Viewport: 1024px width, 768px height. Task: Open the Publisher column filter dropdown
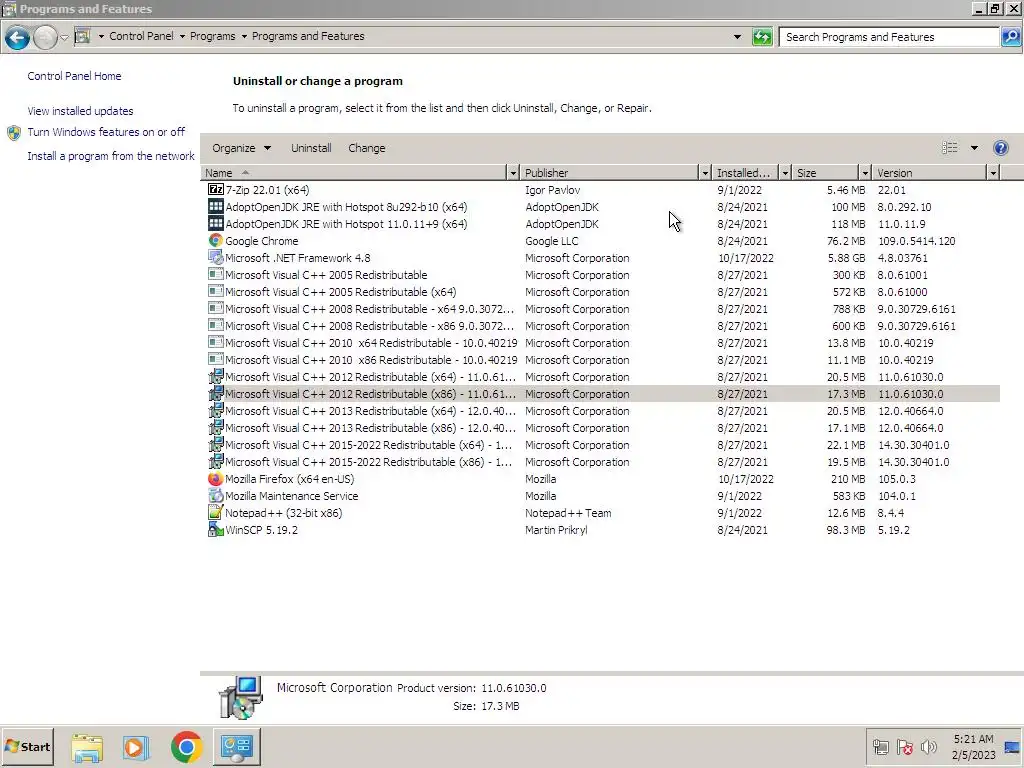[x=705, y=173]
